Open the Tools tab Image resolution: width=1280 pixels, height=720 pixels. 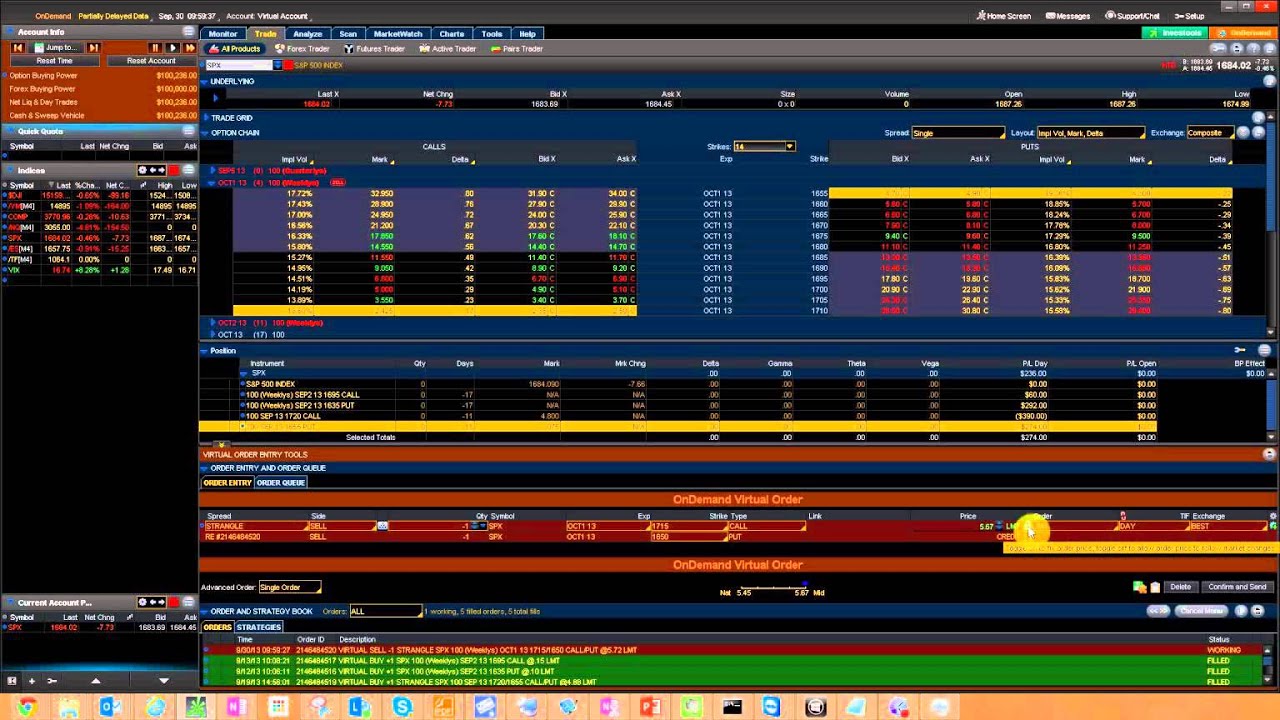pyautogui.click(x=492, y=34)
